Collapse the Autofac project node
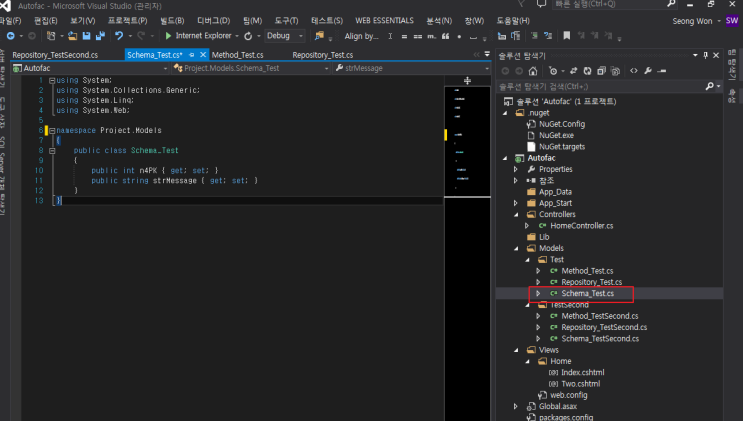Viewport: 743px width, 421px height. 505,158
